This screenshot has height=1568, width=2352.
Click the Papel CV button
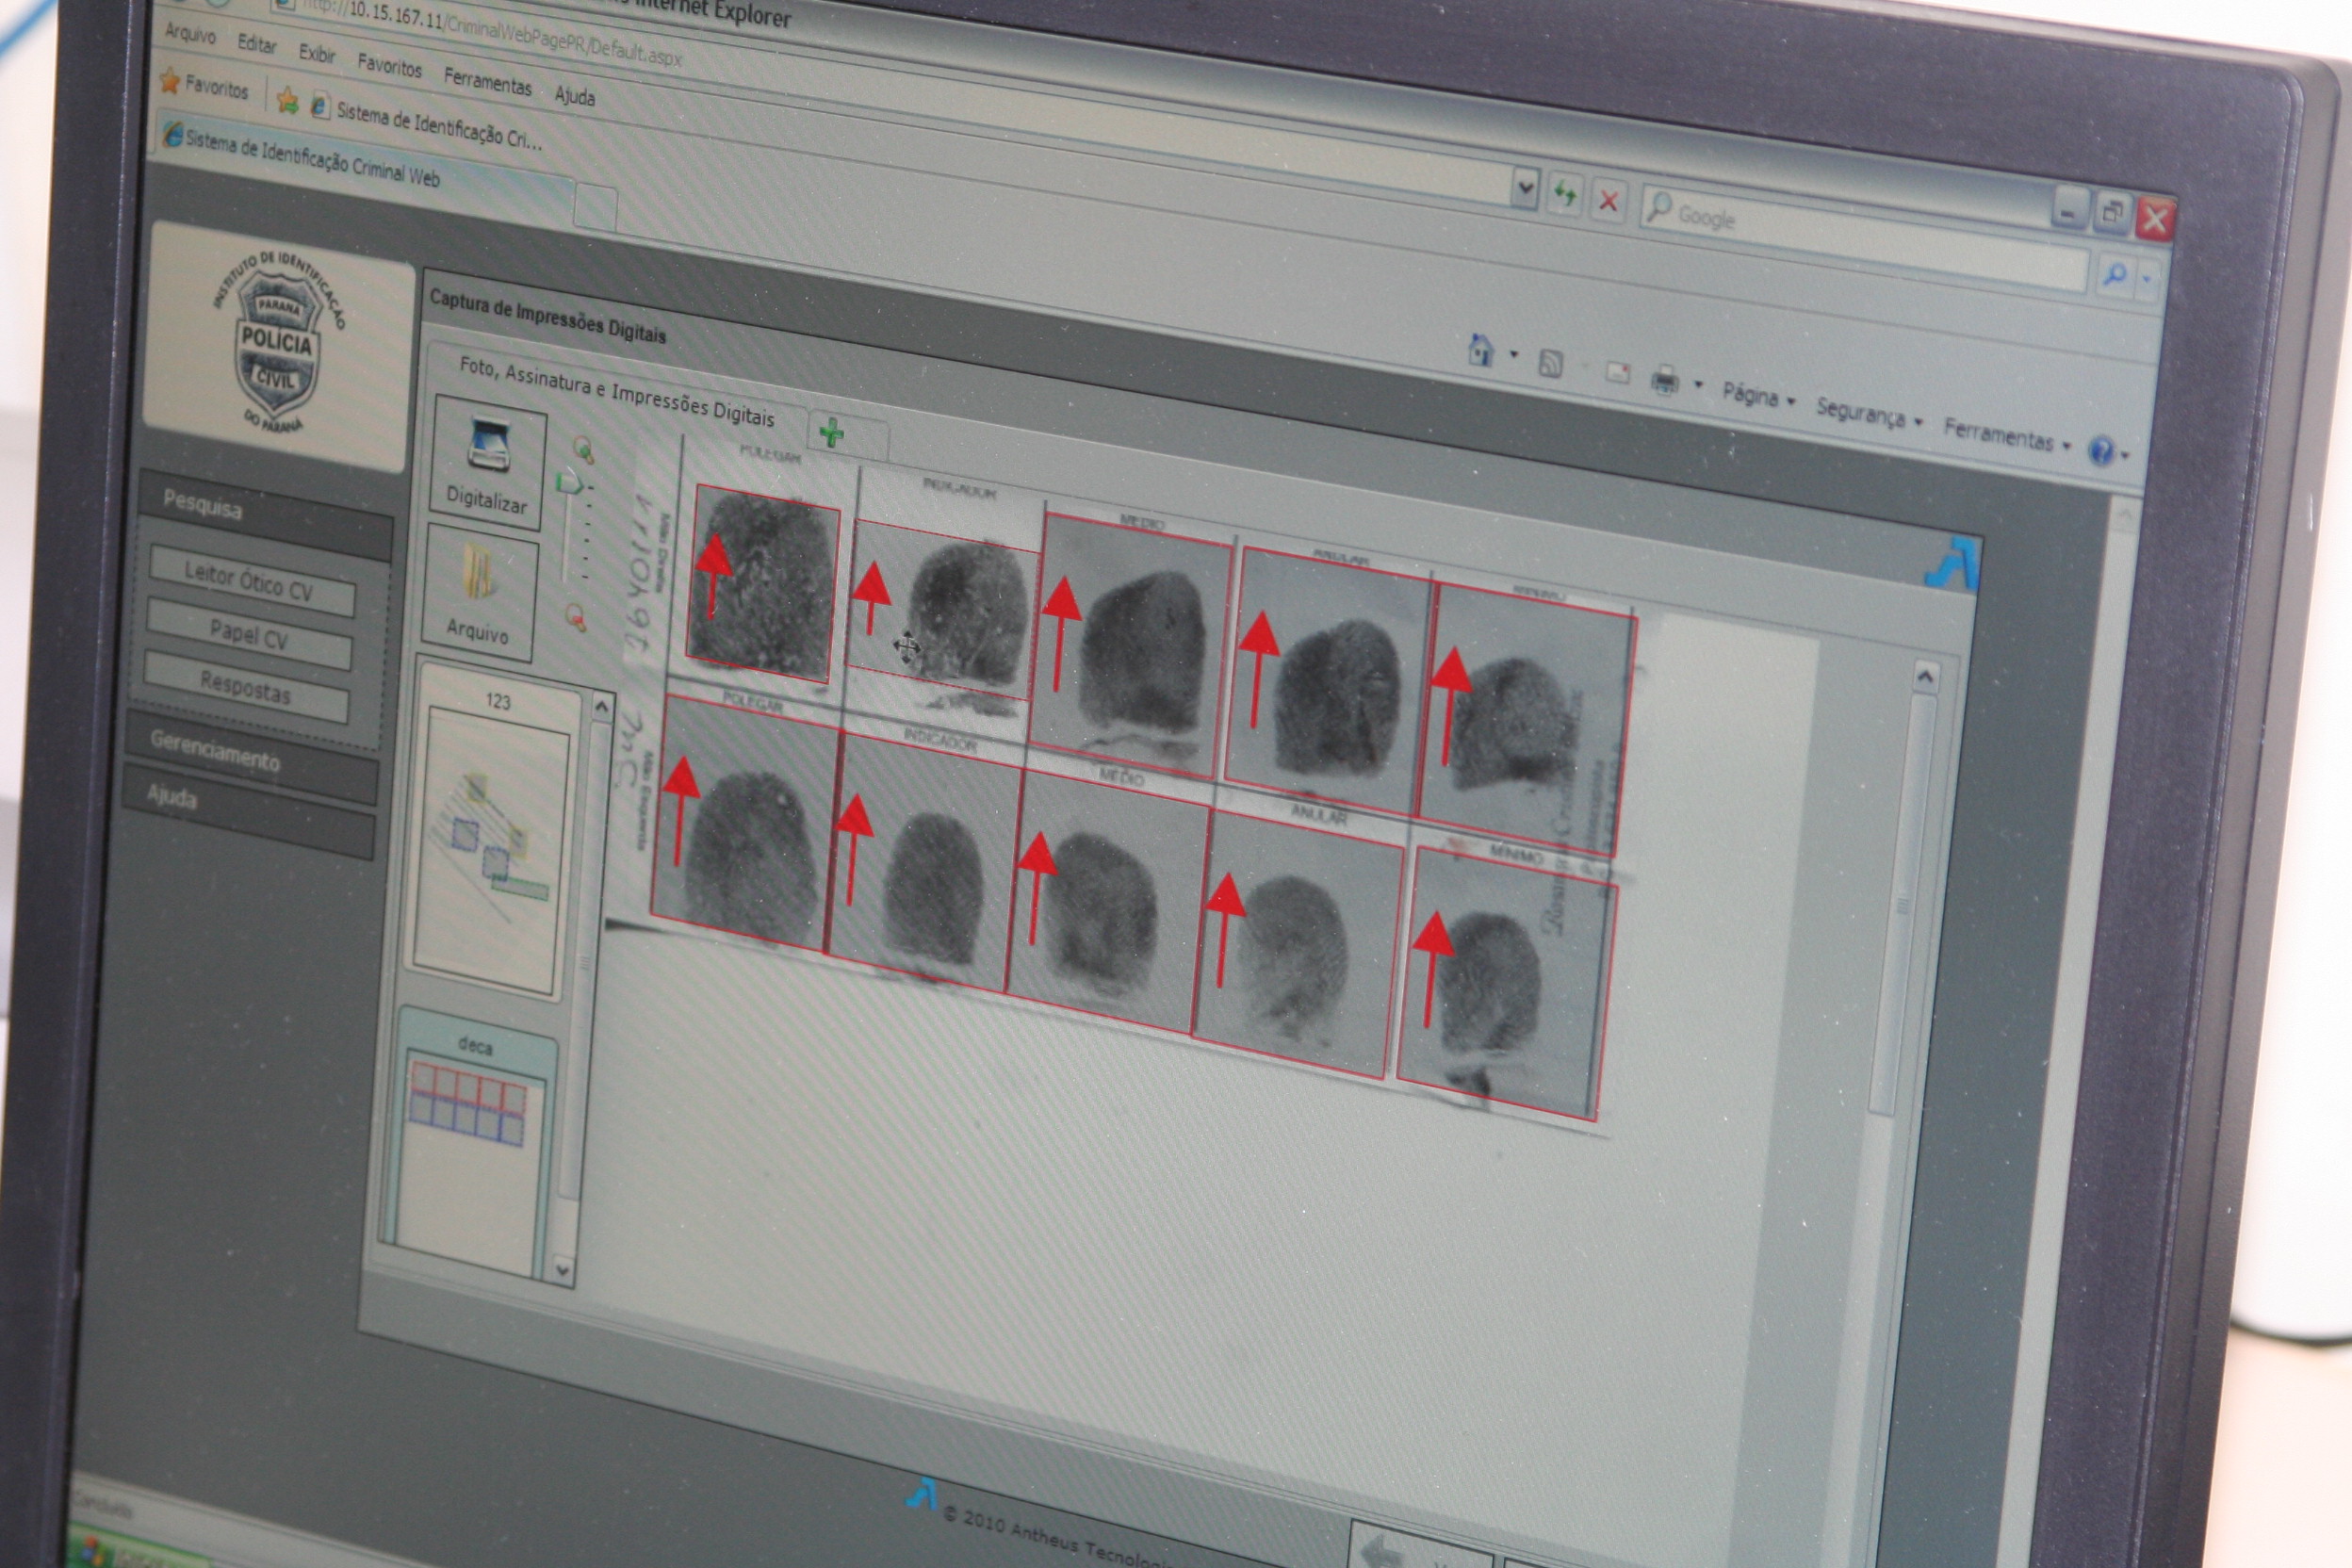click(x=249, y=636)
